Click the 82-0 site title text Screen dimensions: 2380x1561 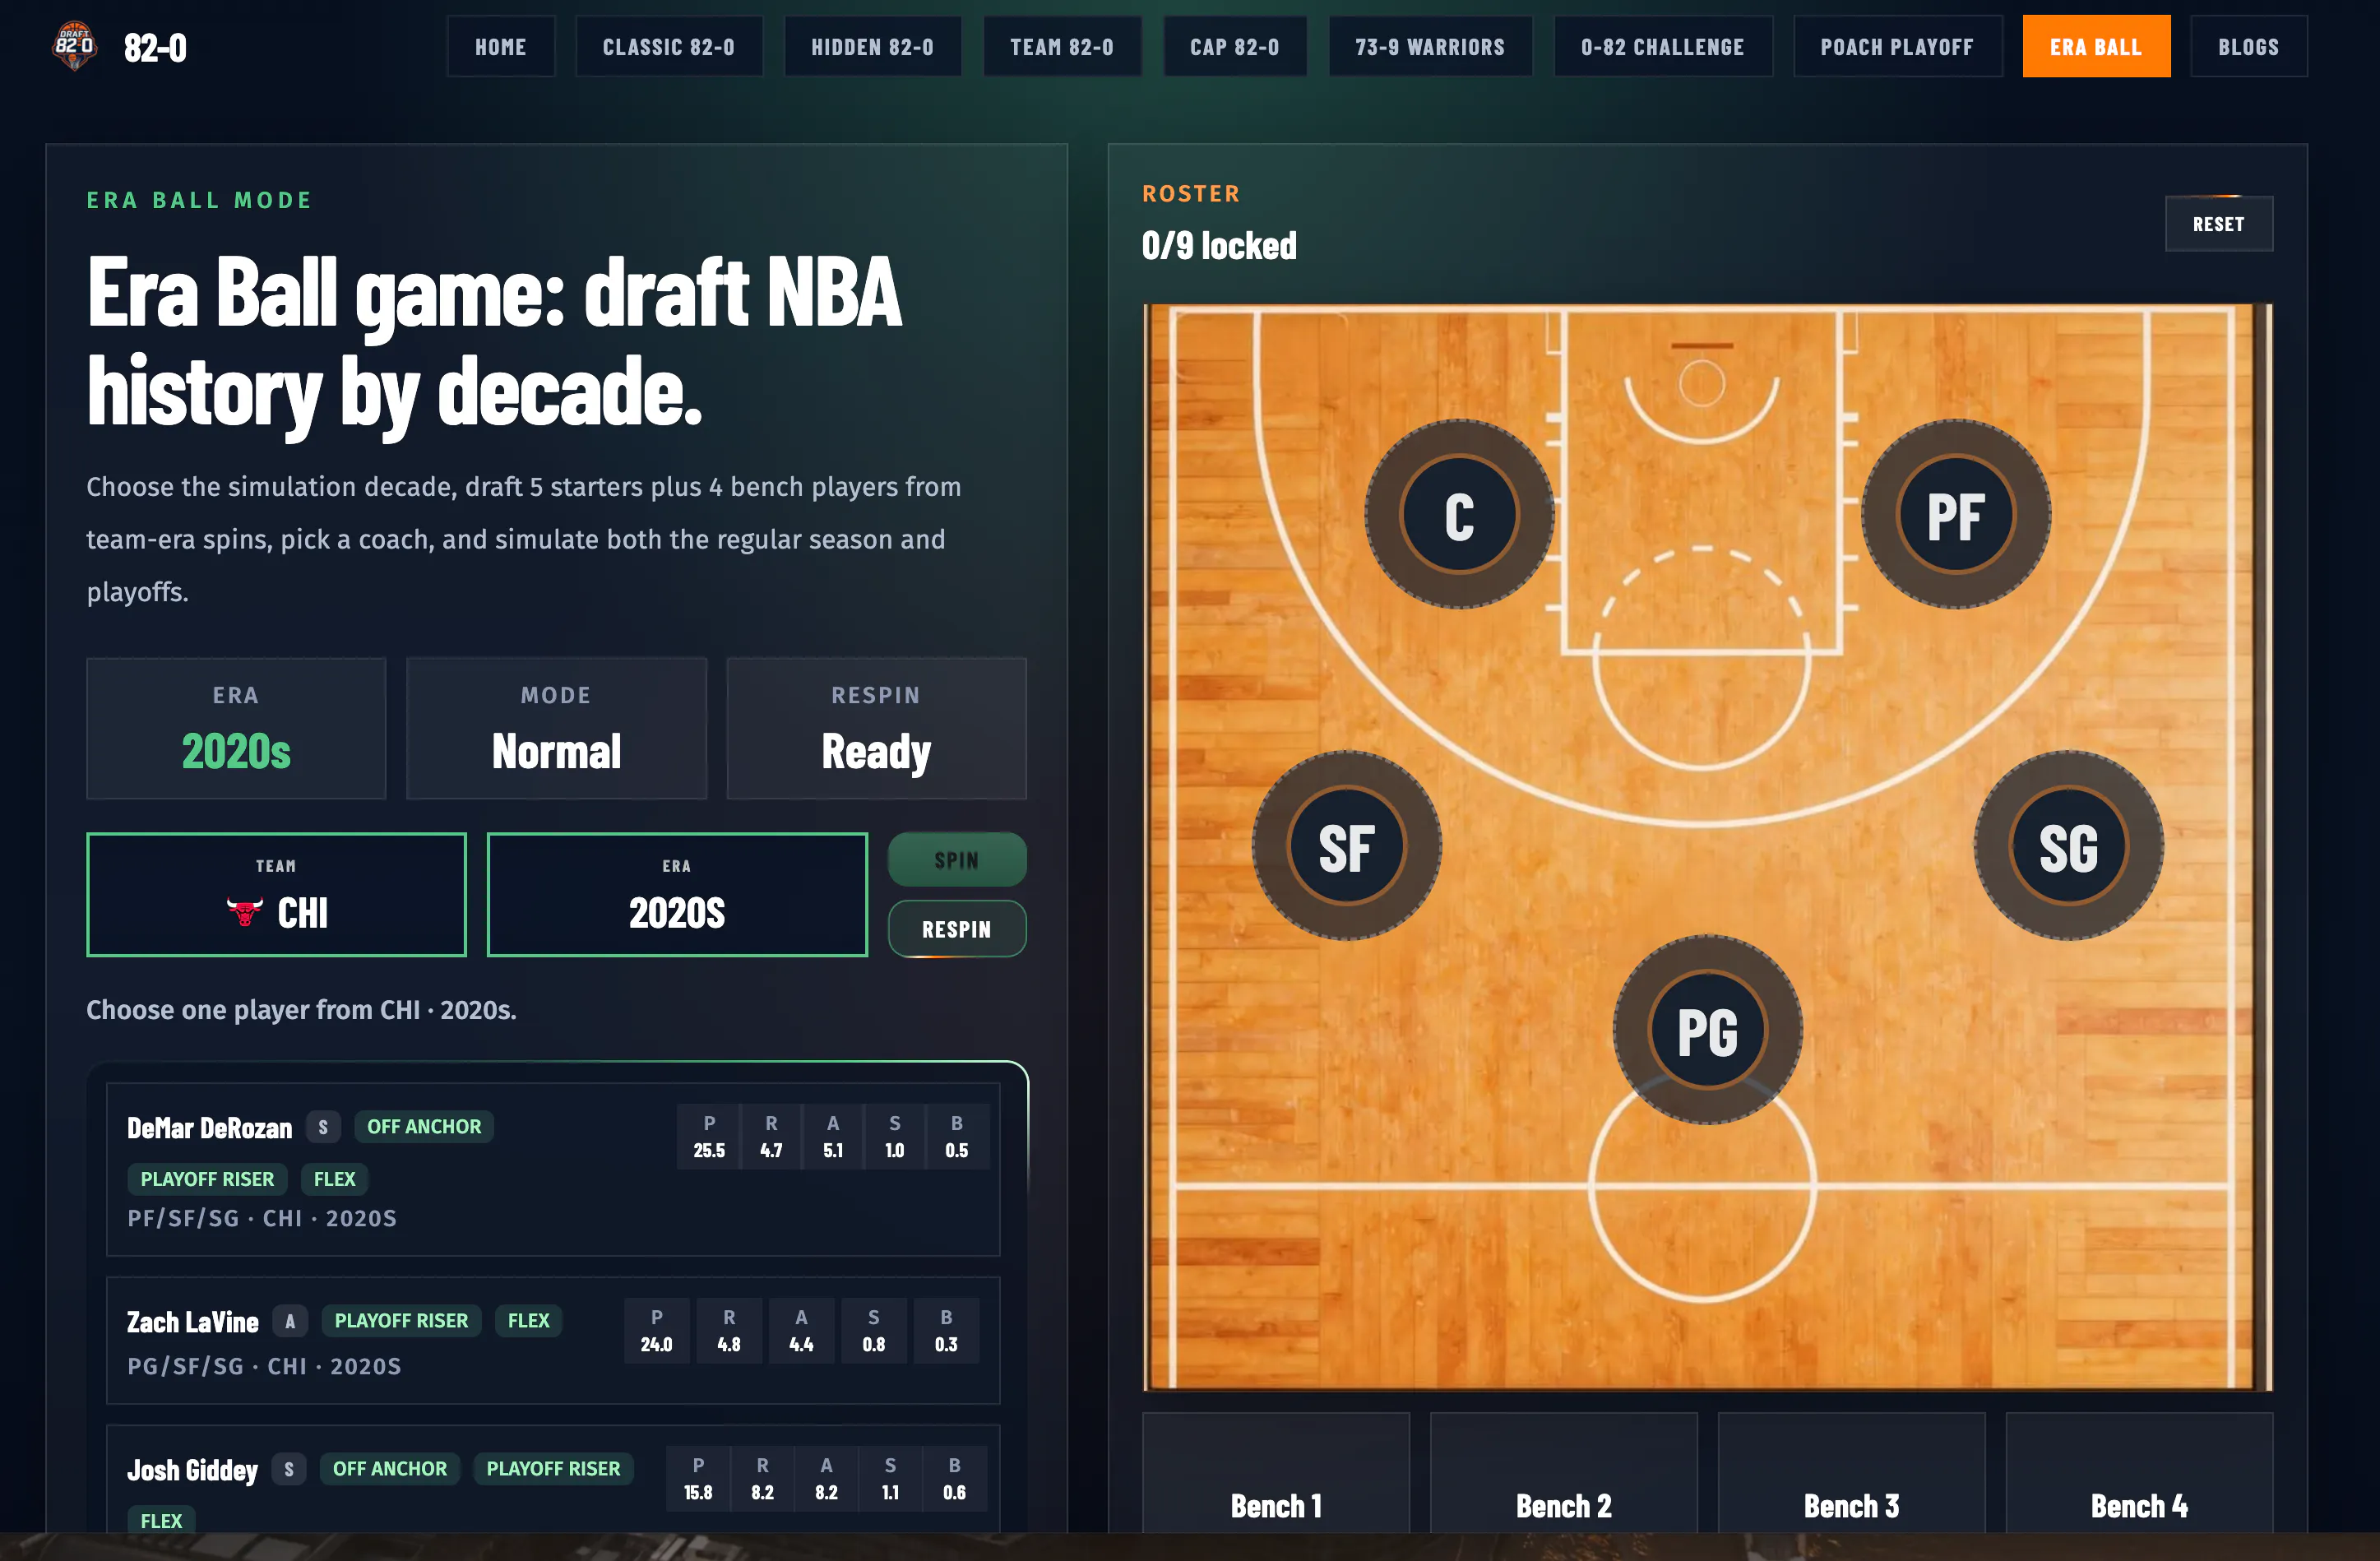(x=155, y=48)
